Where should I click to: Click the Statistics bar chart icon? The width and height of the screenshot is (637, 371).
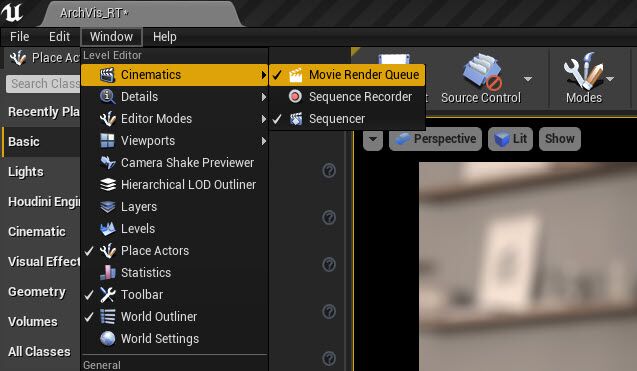[x=107, y=272]
